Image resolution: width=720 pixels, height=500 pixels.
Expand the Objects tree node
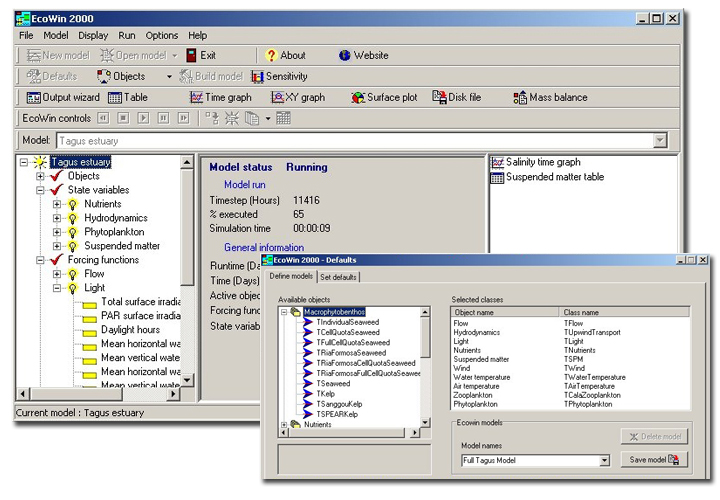[x=40, y=176]
